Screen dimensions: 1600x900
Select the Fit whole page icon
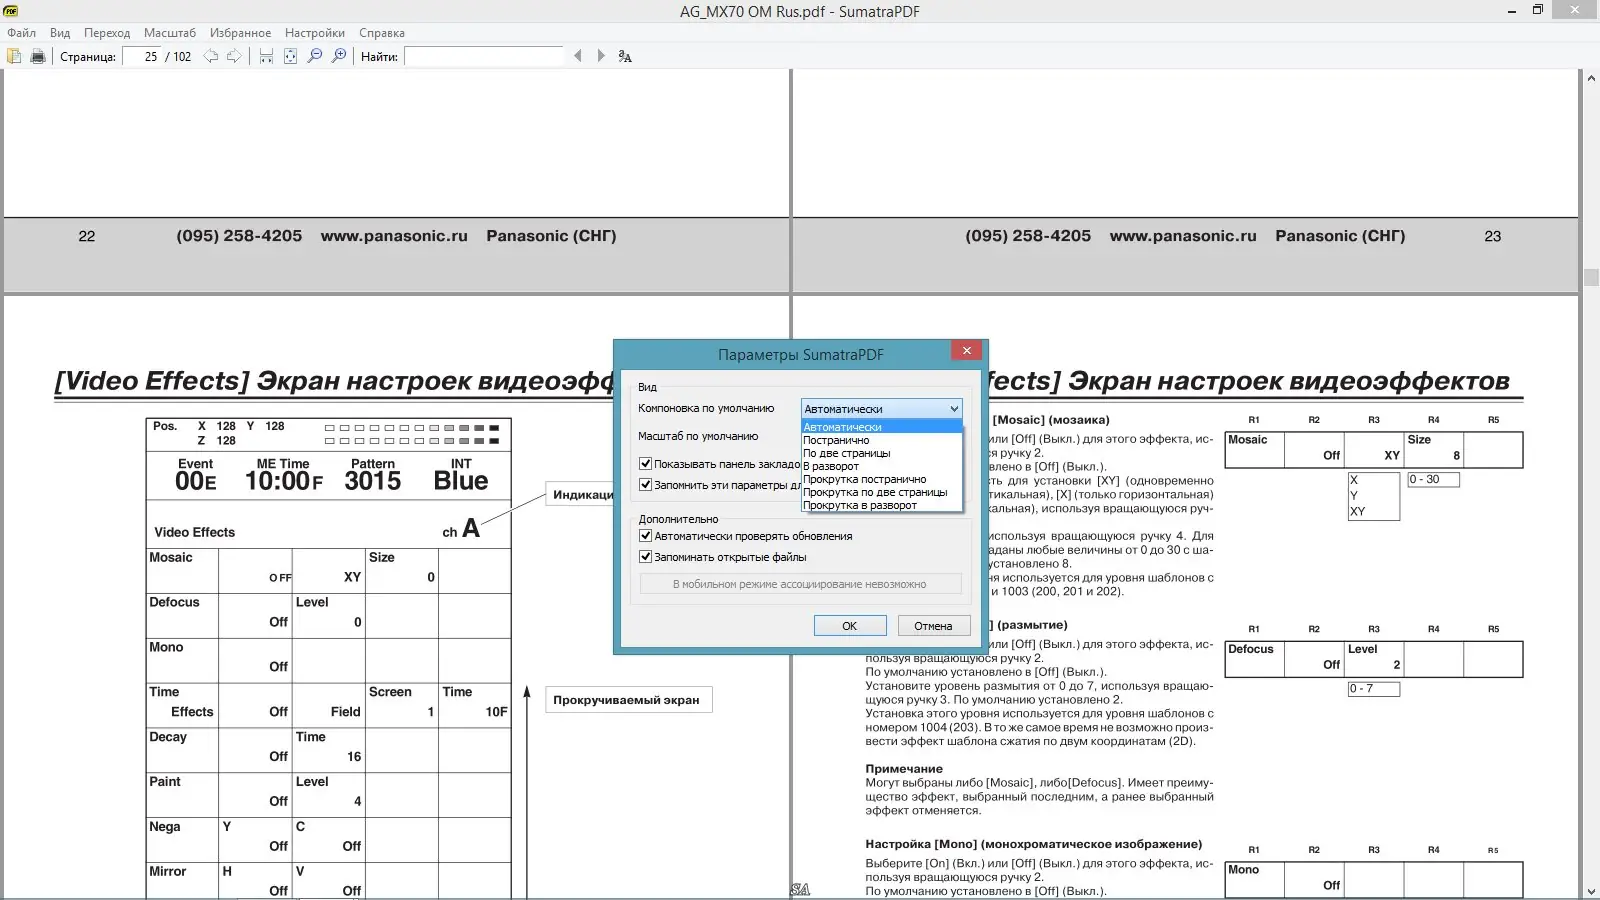pyautogui.click(x=290, y=56)
